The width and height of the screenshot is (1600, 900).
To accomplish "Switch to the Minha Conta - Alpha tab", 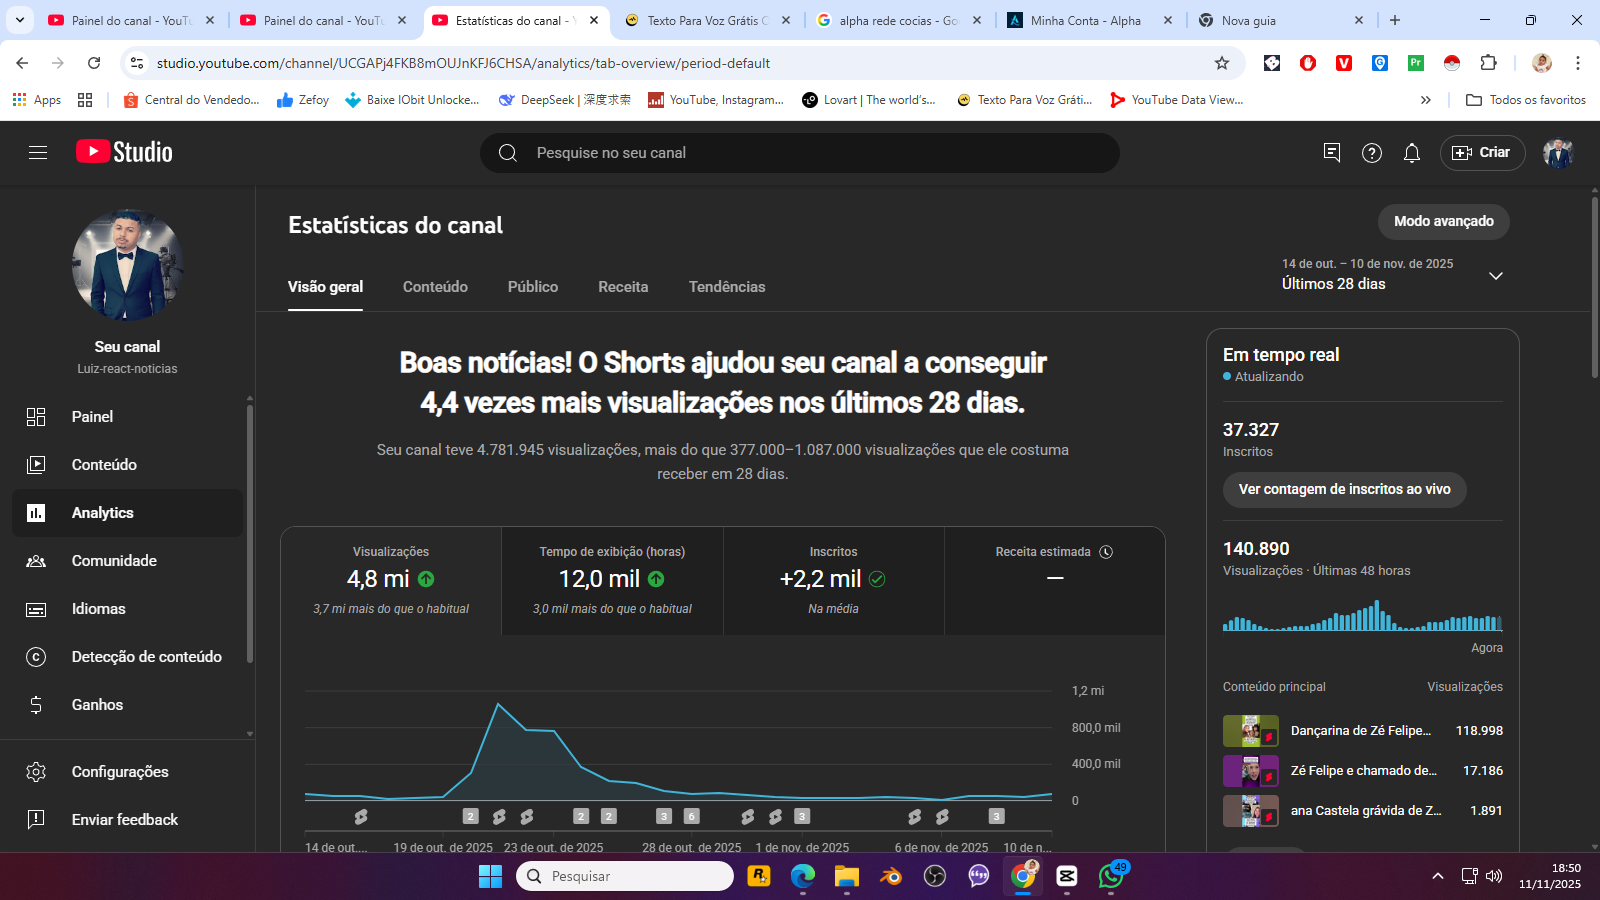I will tap(1090, 20).
